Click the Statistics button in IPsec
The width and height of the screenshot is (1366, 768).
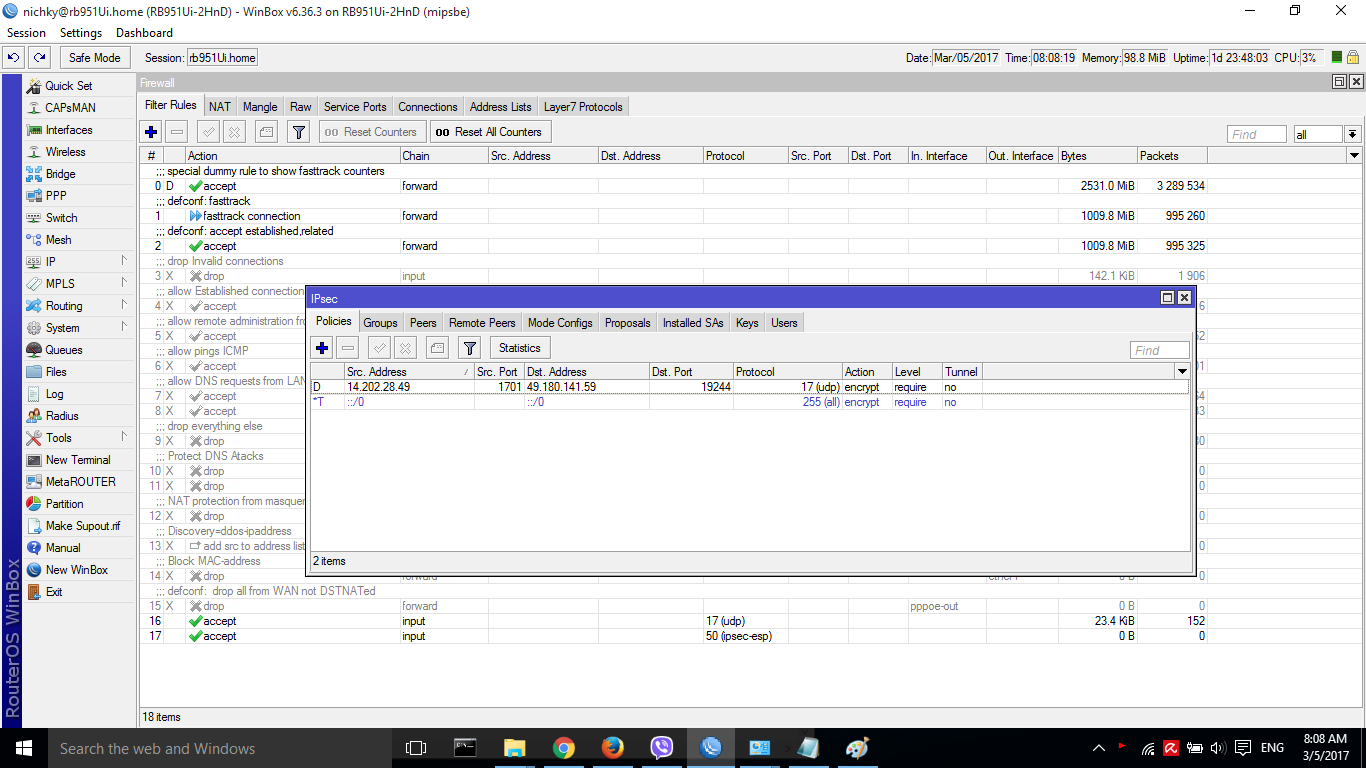pos(519,348)
